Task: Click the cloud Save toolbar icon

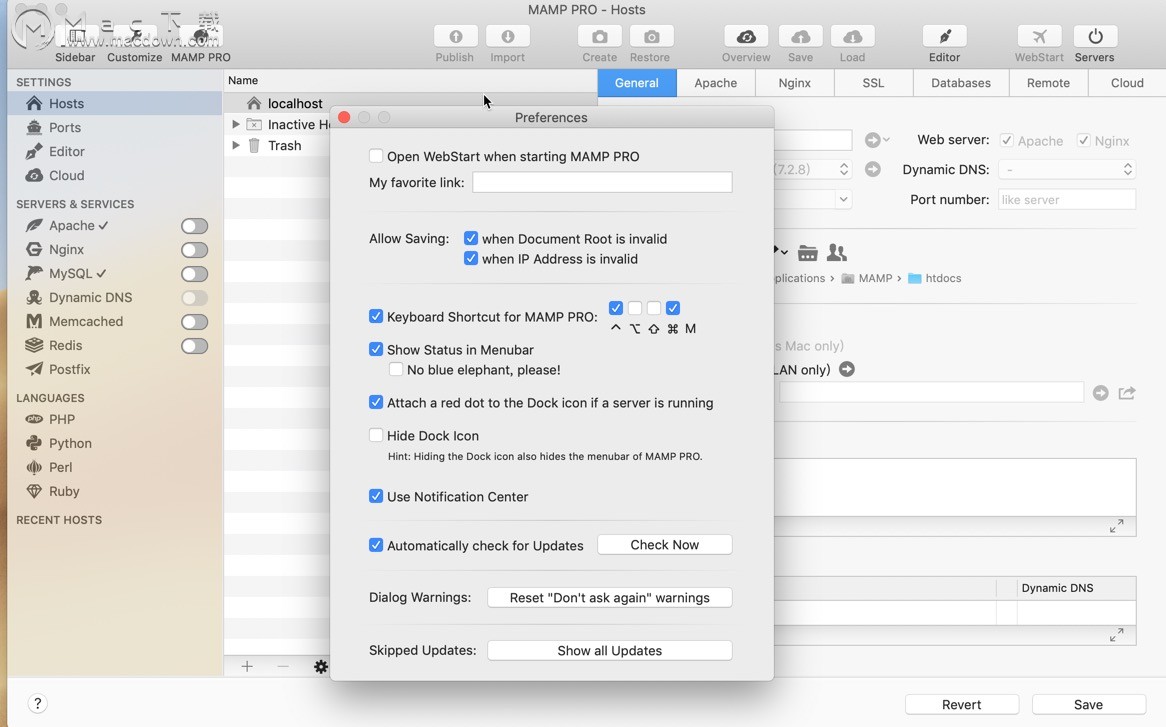Action: (x=800, y=36)
